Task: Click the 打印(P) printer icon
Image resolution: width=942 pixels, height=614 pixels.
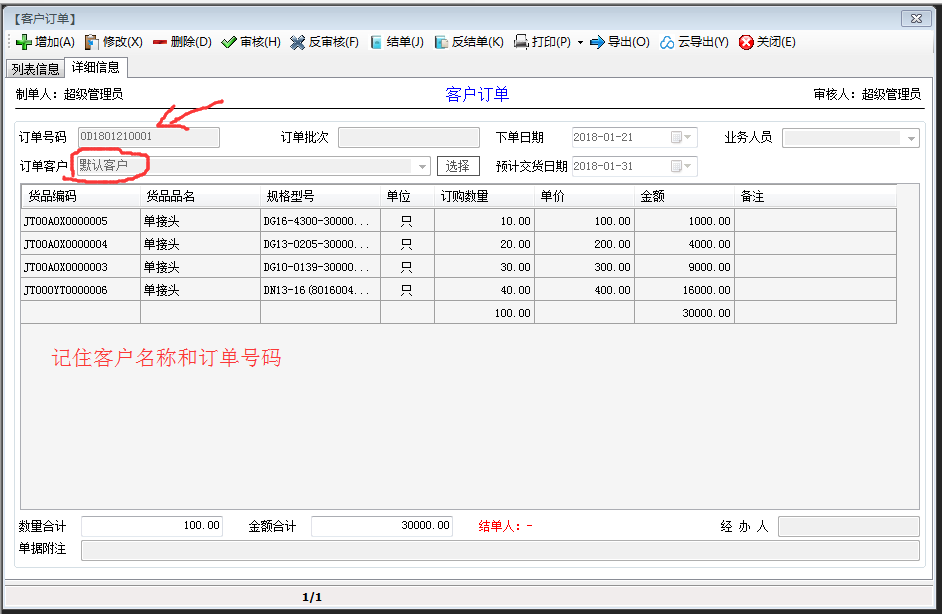Action: click(x=521, y=42)
